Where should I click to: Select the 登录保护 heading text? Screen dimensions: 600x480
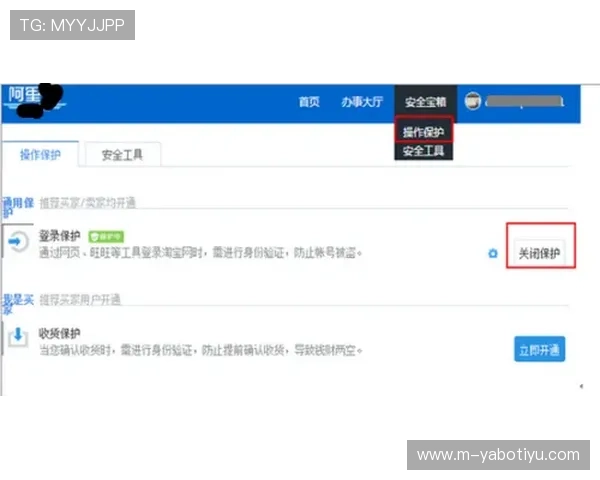click(x=59, y=236)
